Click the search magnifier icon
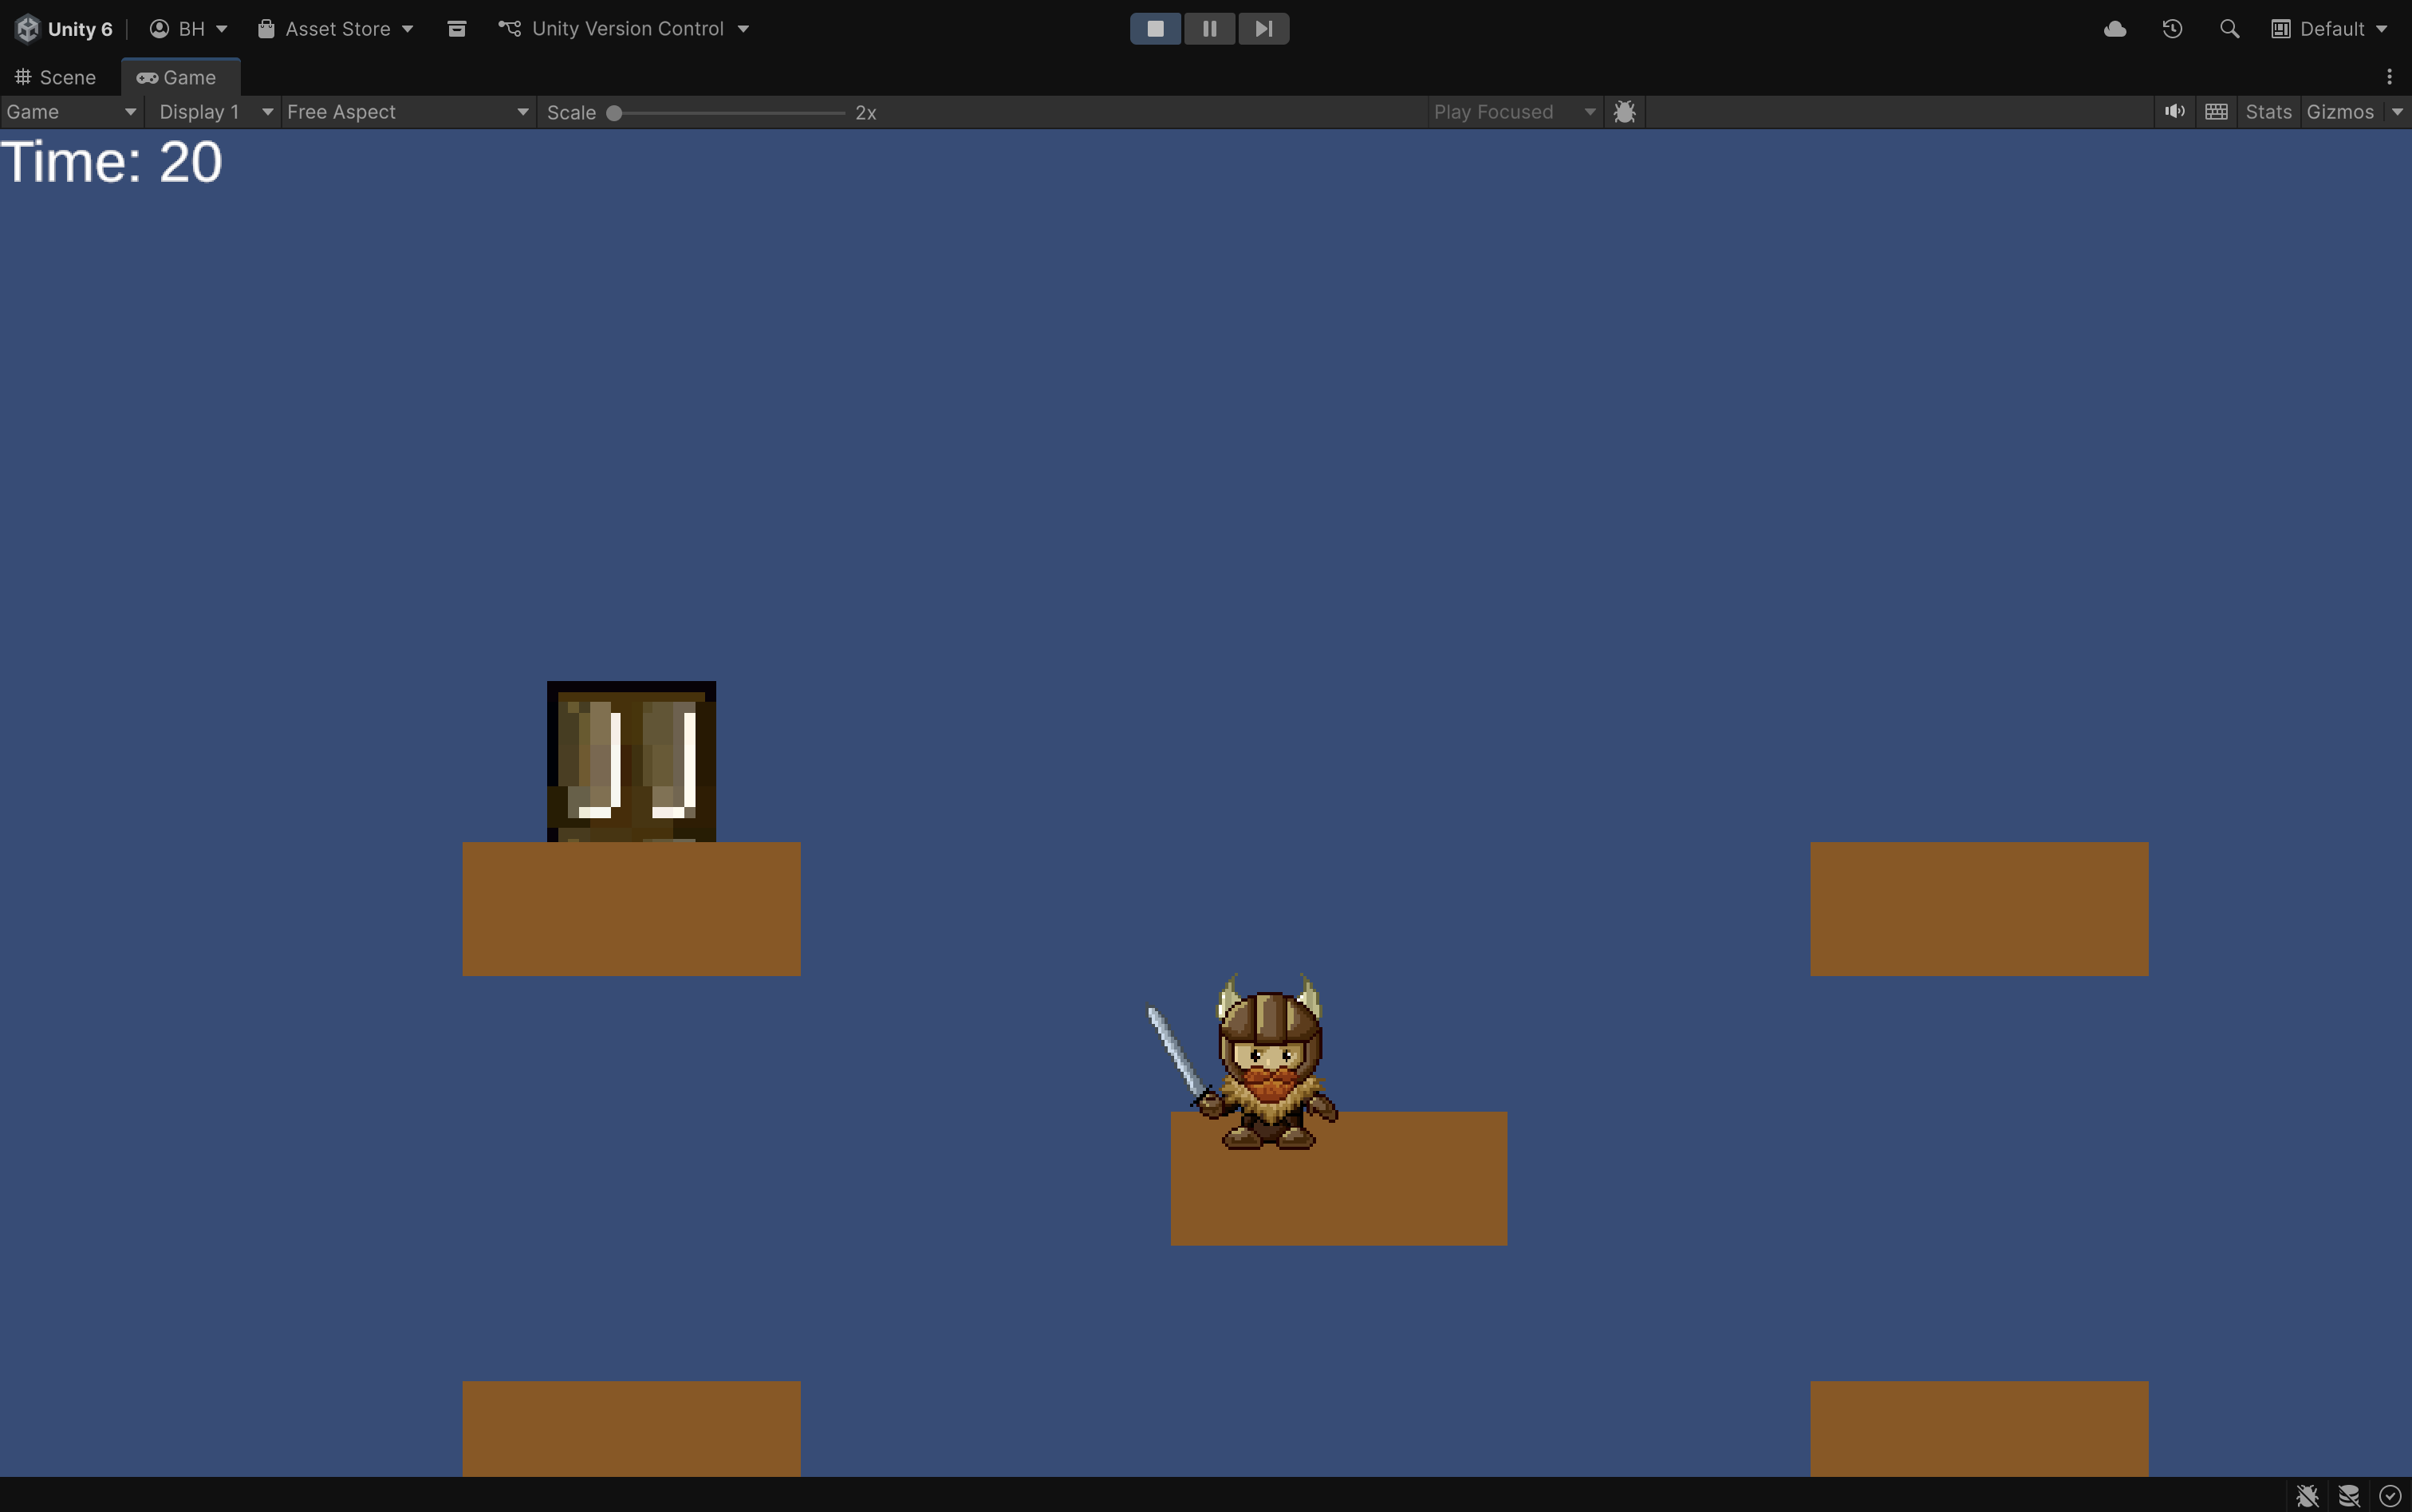 (x=2229, y=29)
